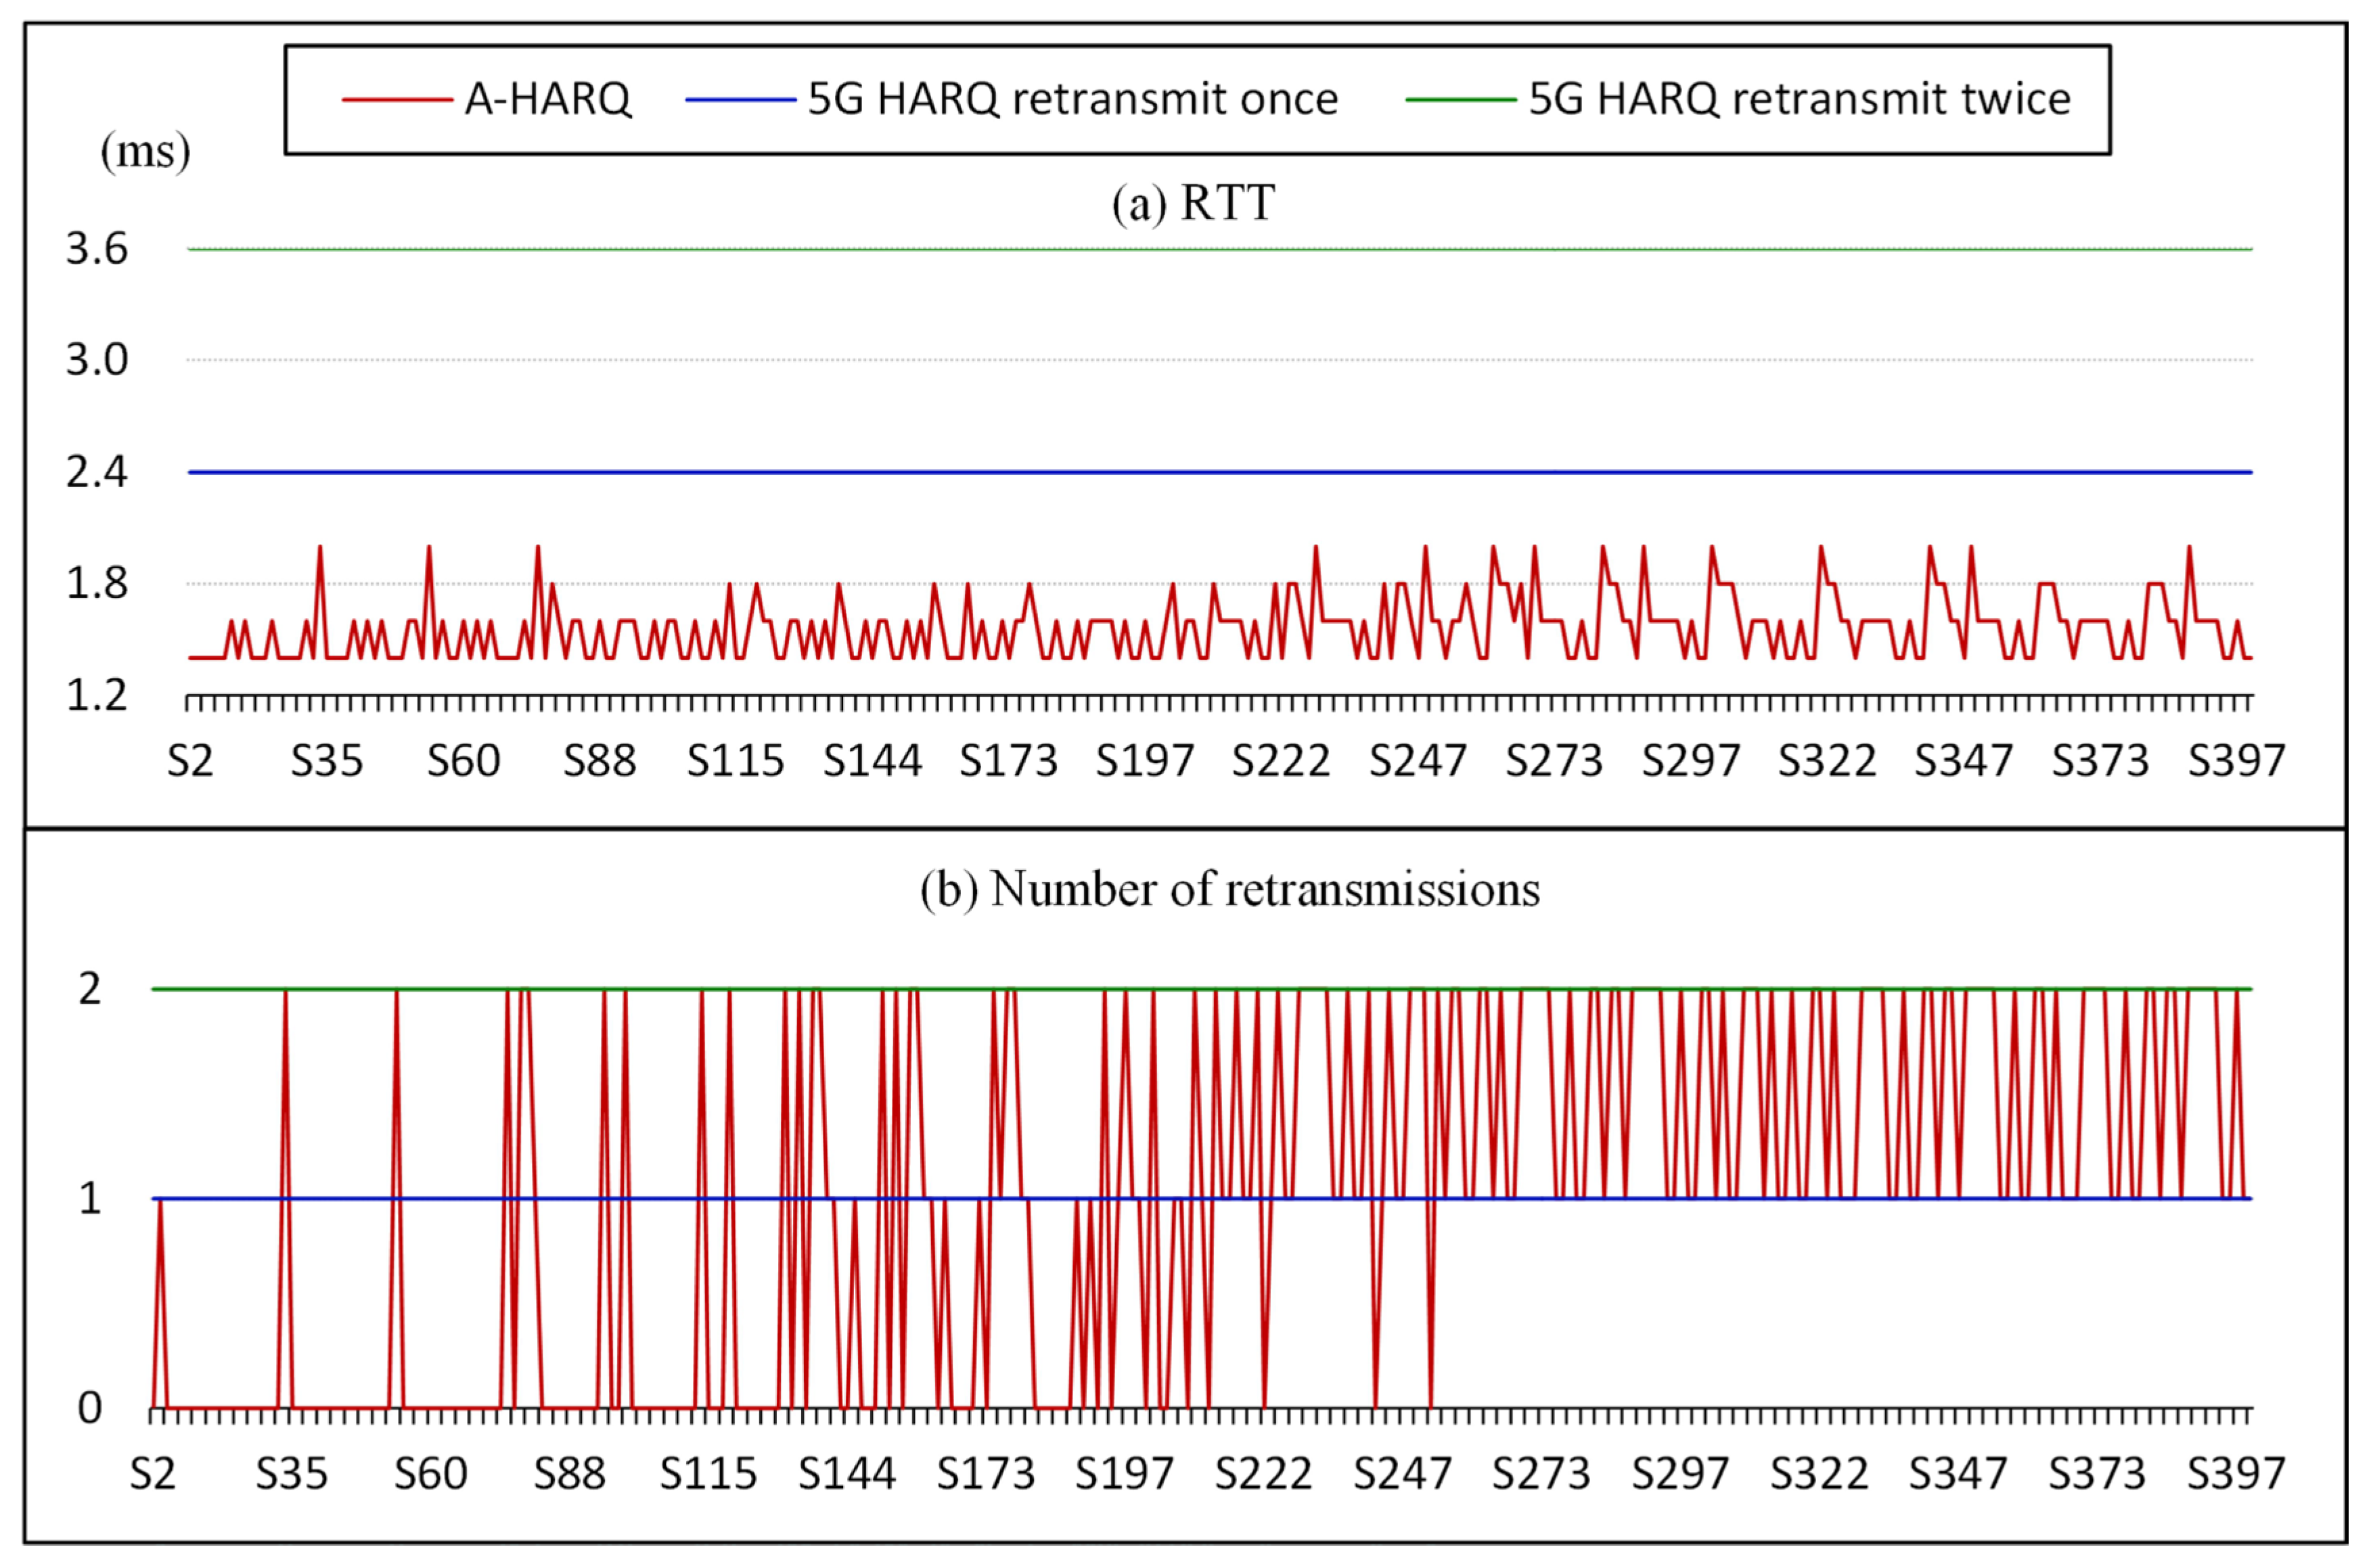Click S115 x-axis label in retransmissions chart
Viewport: 2371px width, 1568px height.
[708, 1474]
